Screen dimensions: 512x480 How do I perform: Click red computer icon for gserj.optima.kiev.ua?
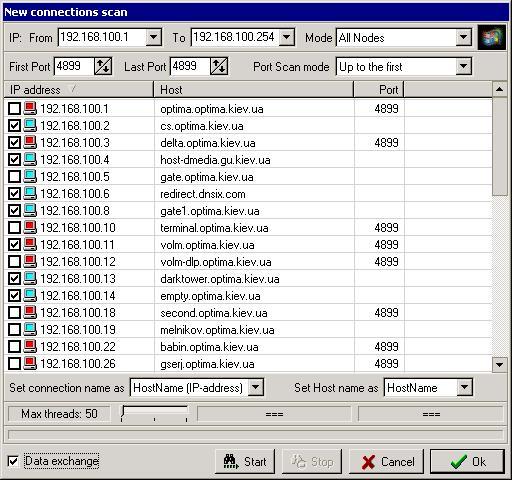[x=30, y=363]
